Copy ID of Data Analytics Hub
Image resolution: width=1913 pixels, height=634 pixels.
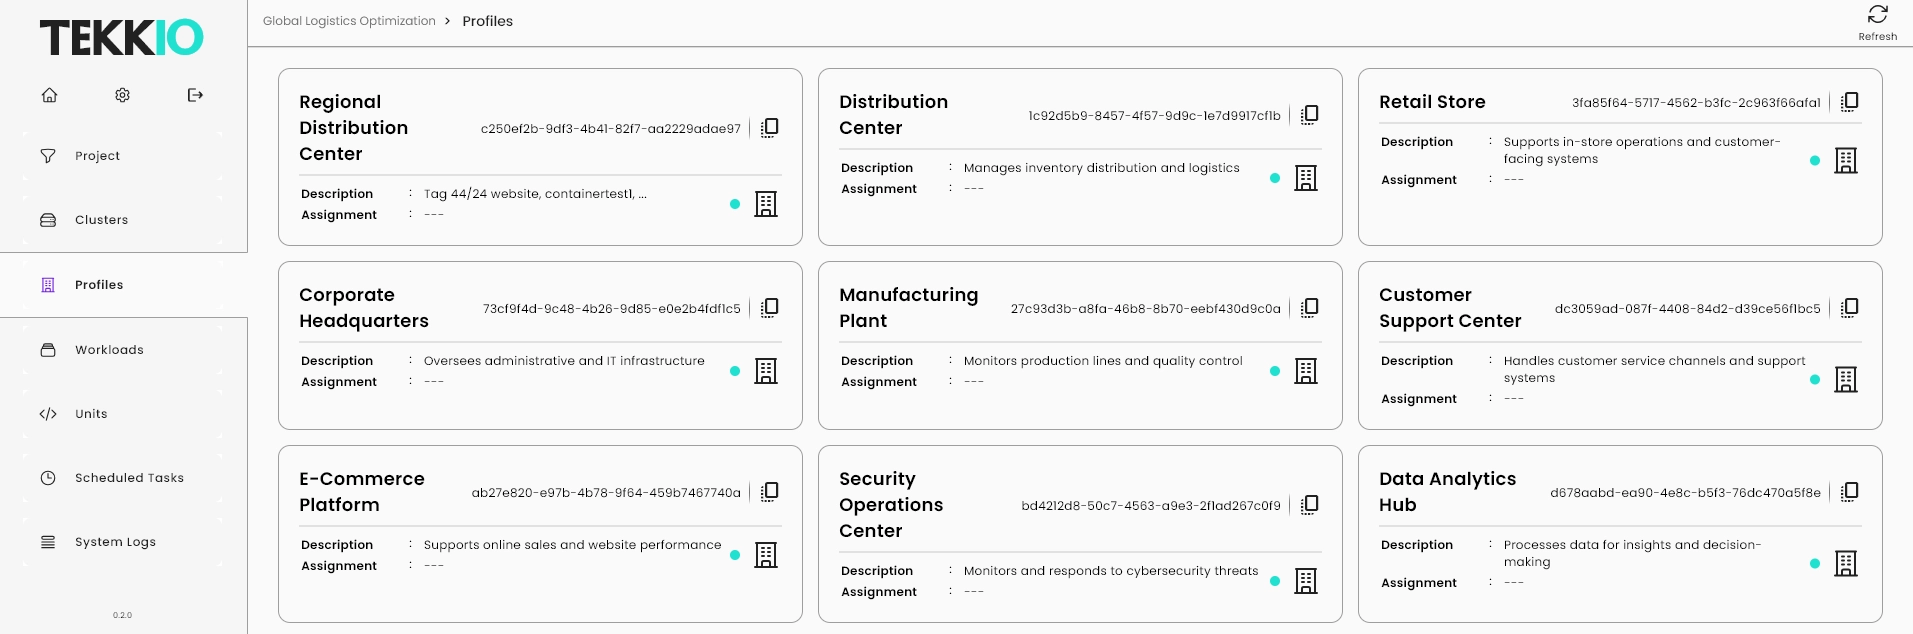(x=1850, y=492)
